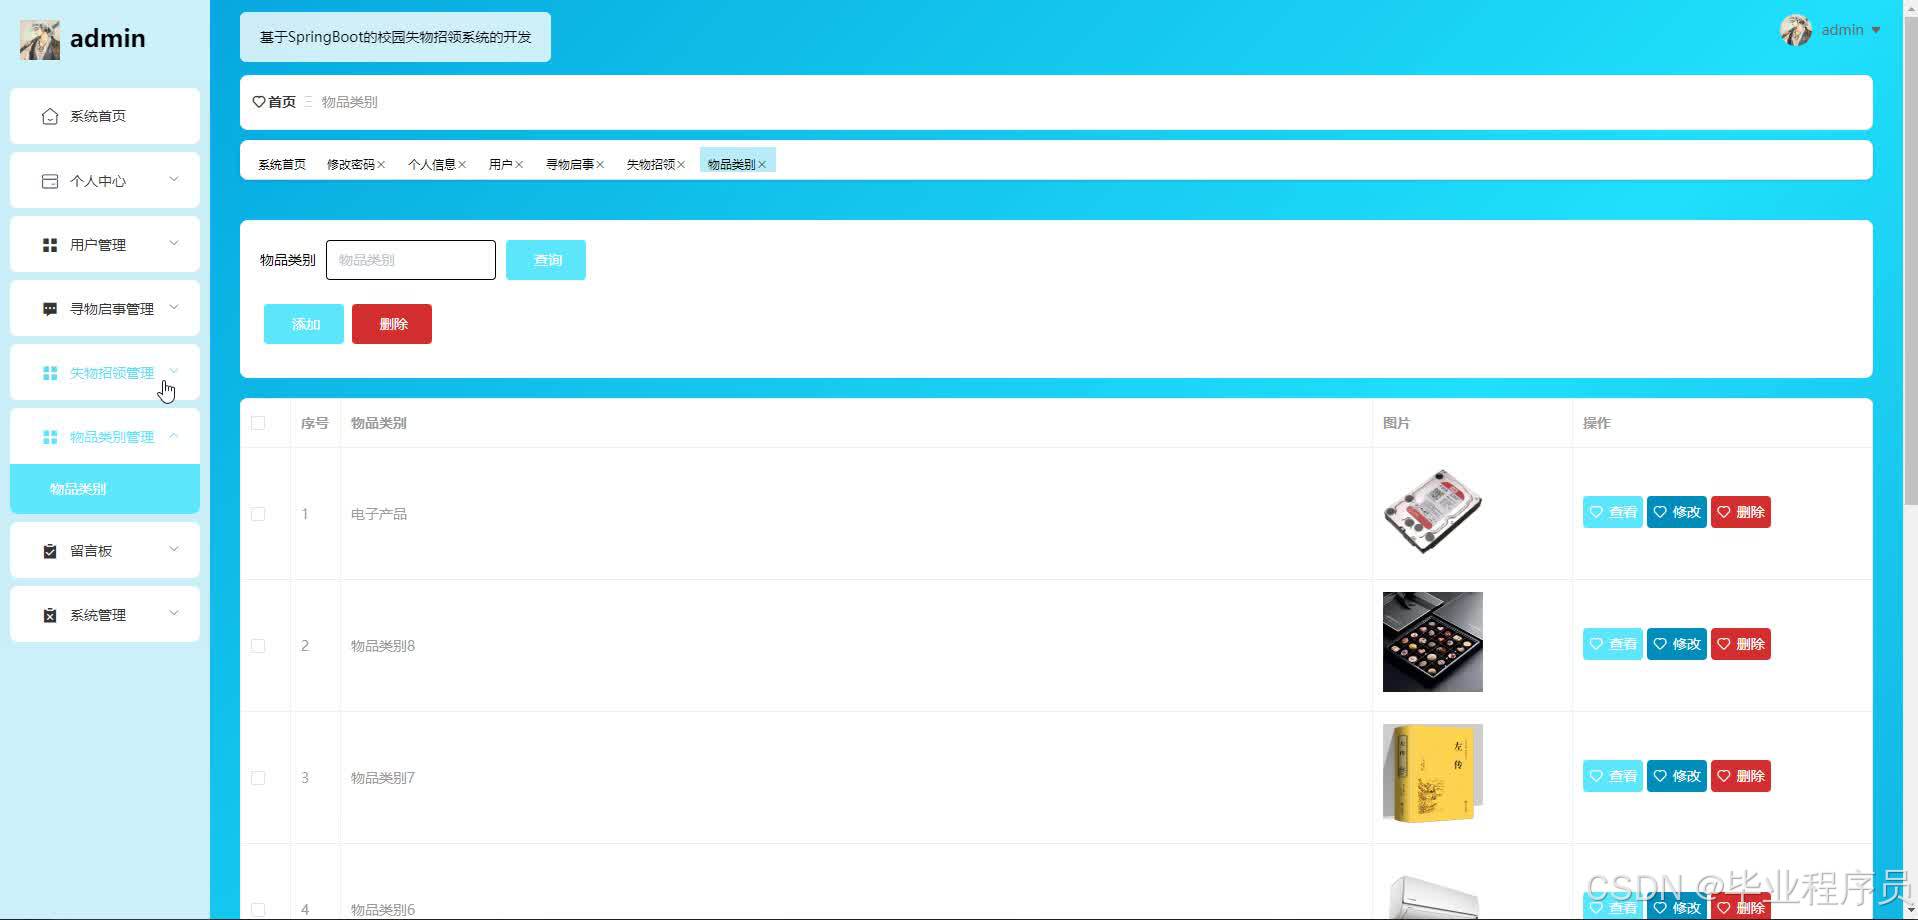
Task: Switch to the 寻物启事 tab
Action: [x=570, y=165]
